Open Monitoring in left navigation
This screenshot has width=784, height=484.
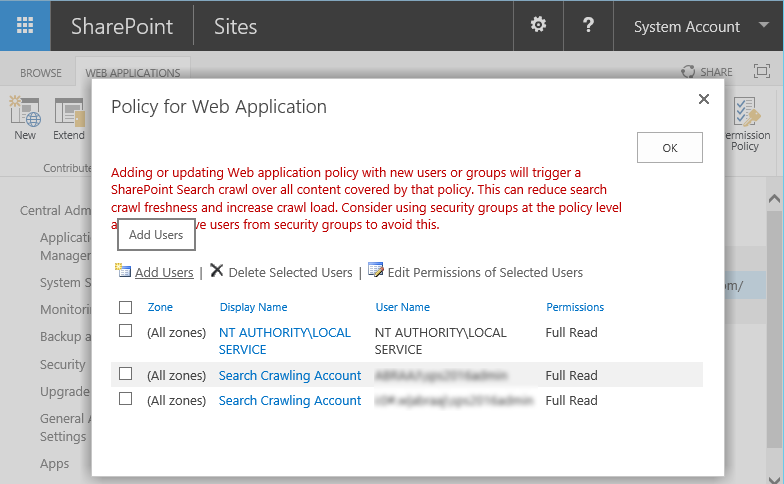[x=66, y=310]
